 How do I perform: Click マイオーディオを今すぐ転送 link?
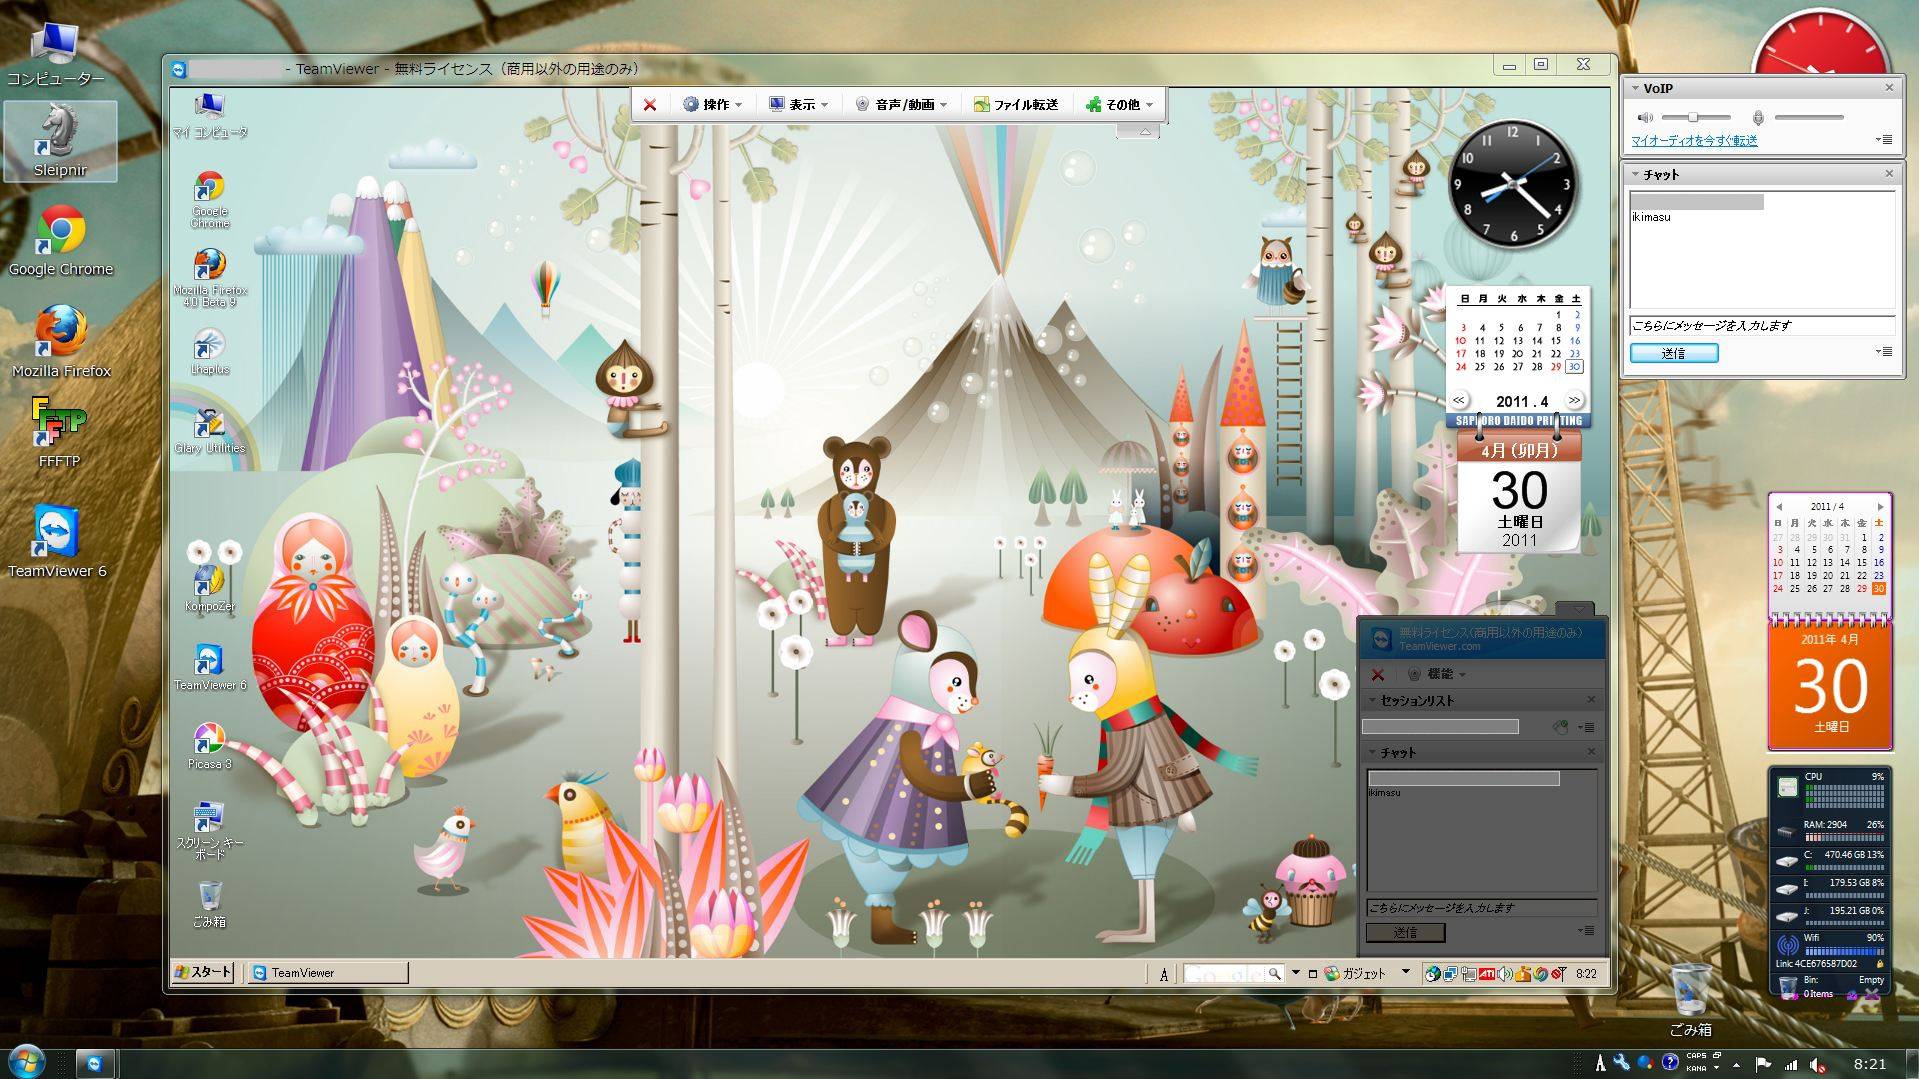pos(1694,141)
